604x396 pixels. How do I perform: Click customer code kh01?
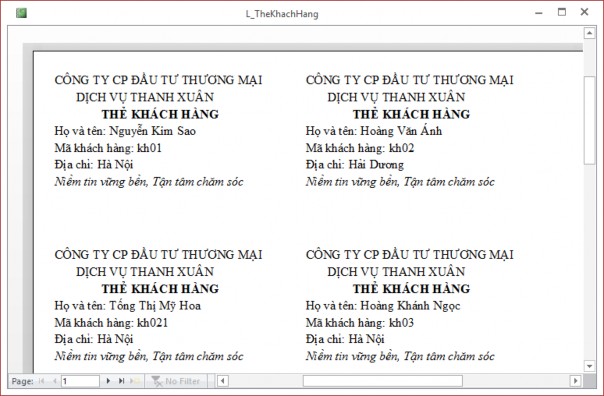coord(149,148)
